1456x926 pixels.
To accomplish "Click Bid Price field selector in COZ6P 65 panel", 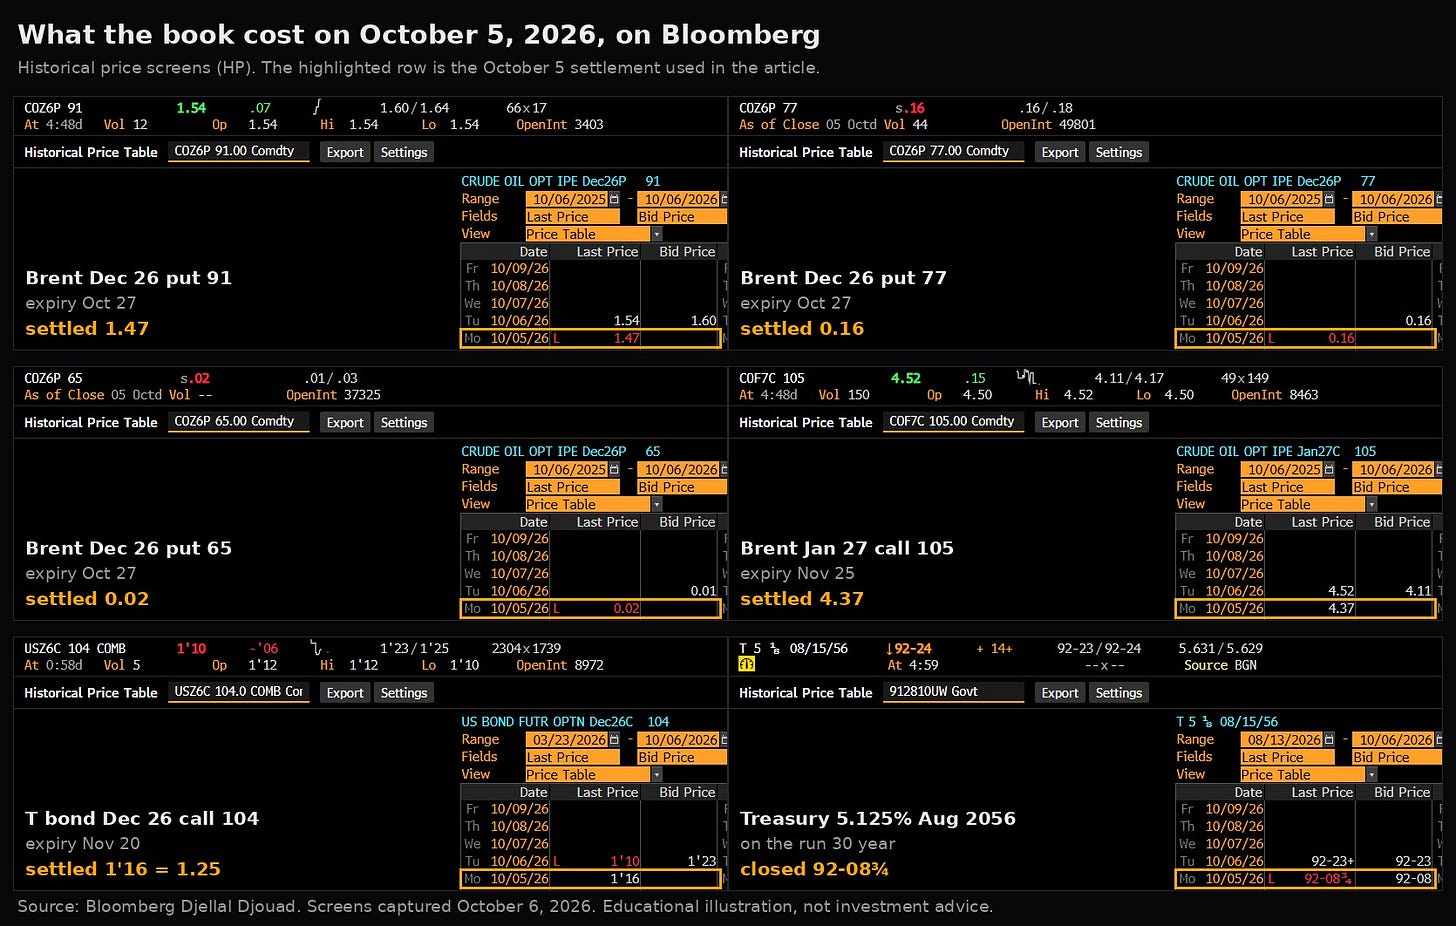I will [x=682, y=487].
